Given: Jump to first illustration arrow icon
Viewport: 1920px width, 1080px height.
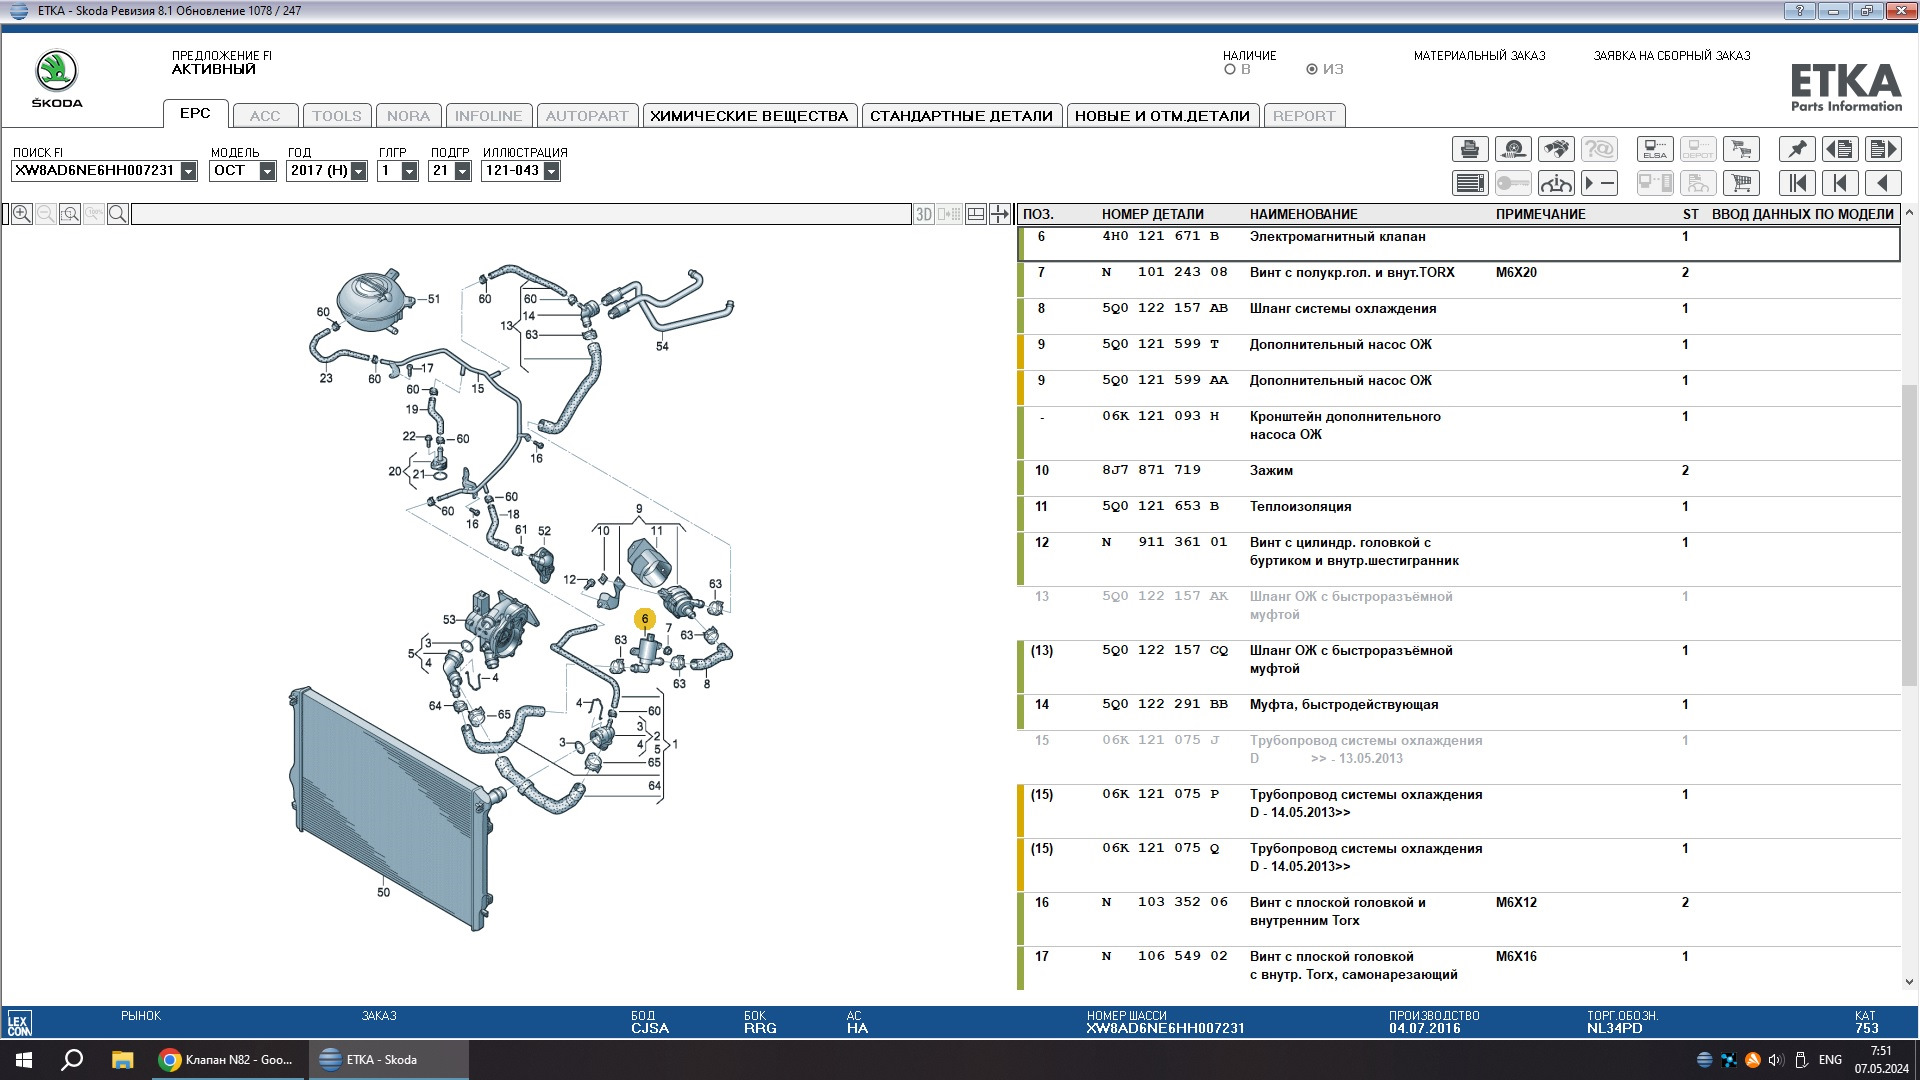Looking at the screenshot, I should [1797, 183].
